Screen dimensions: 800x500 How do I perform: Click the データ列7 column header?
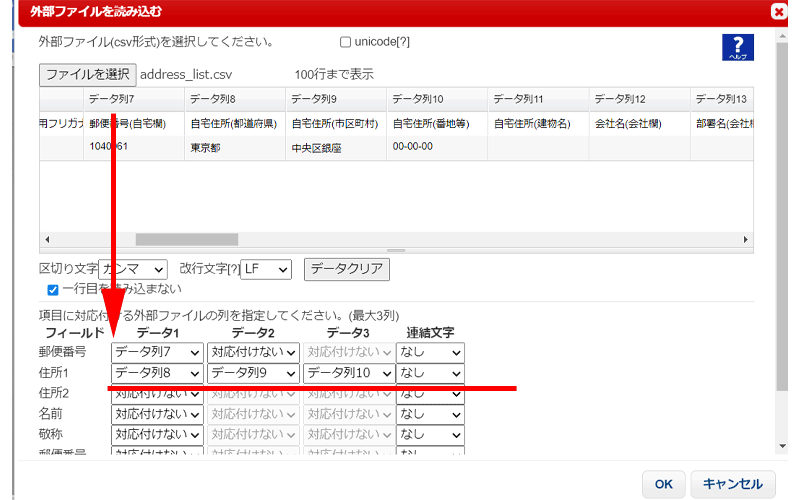tap(134, 99)
